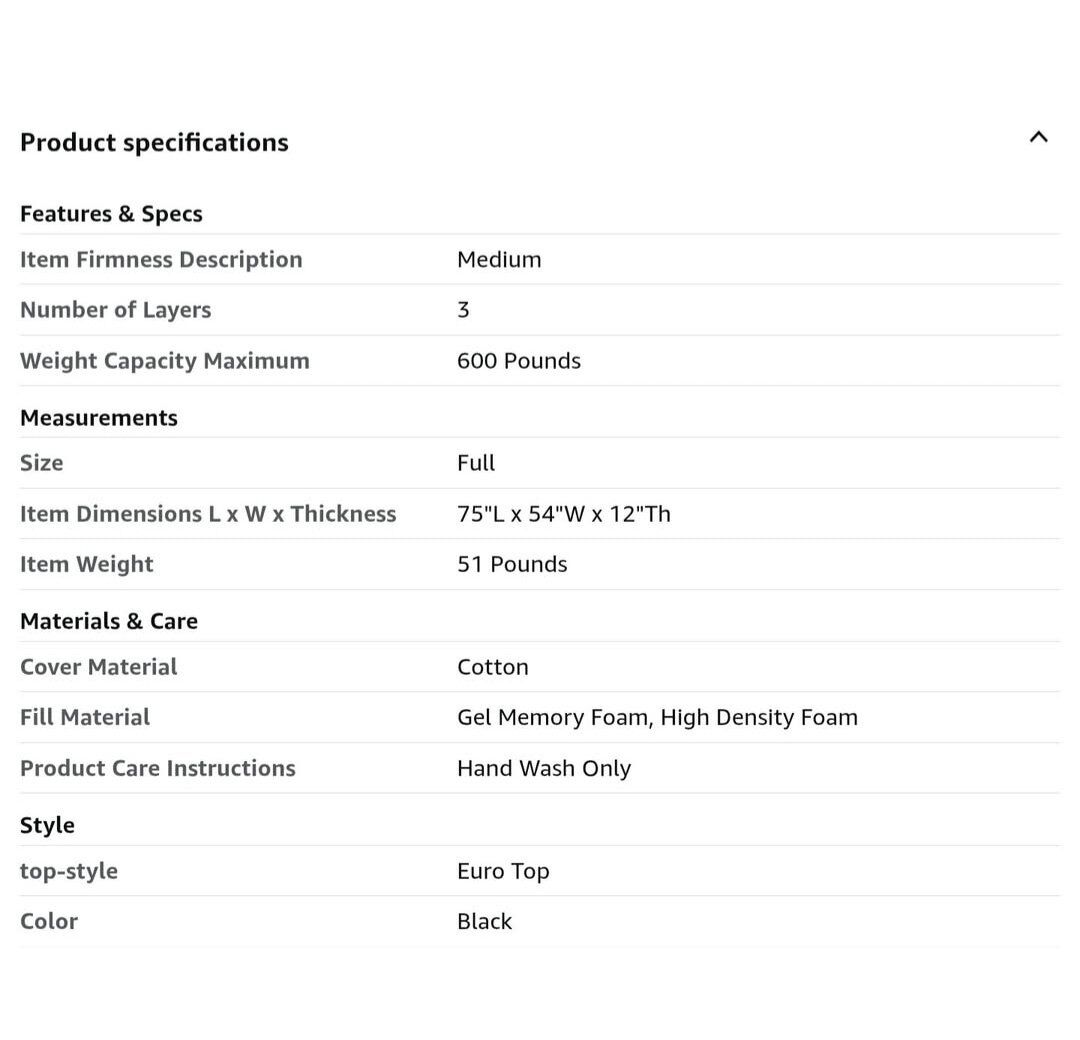Click the Measurements section heading
The width and height of the screenshot is (1080, 1040).
pyautogui.click(x=99, y=418)
